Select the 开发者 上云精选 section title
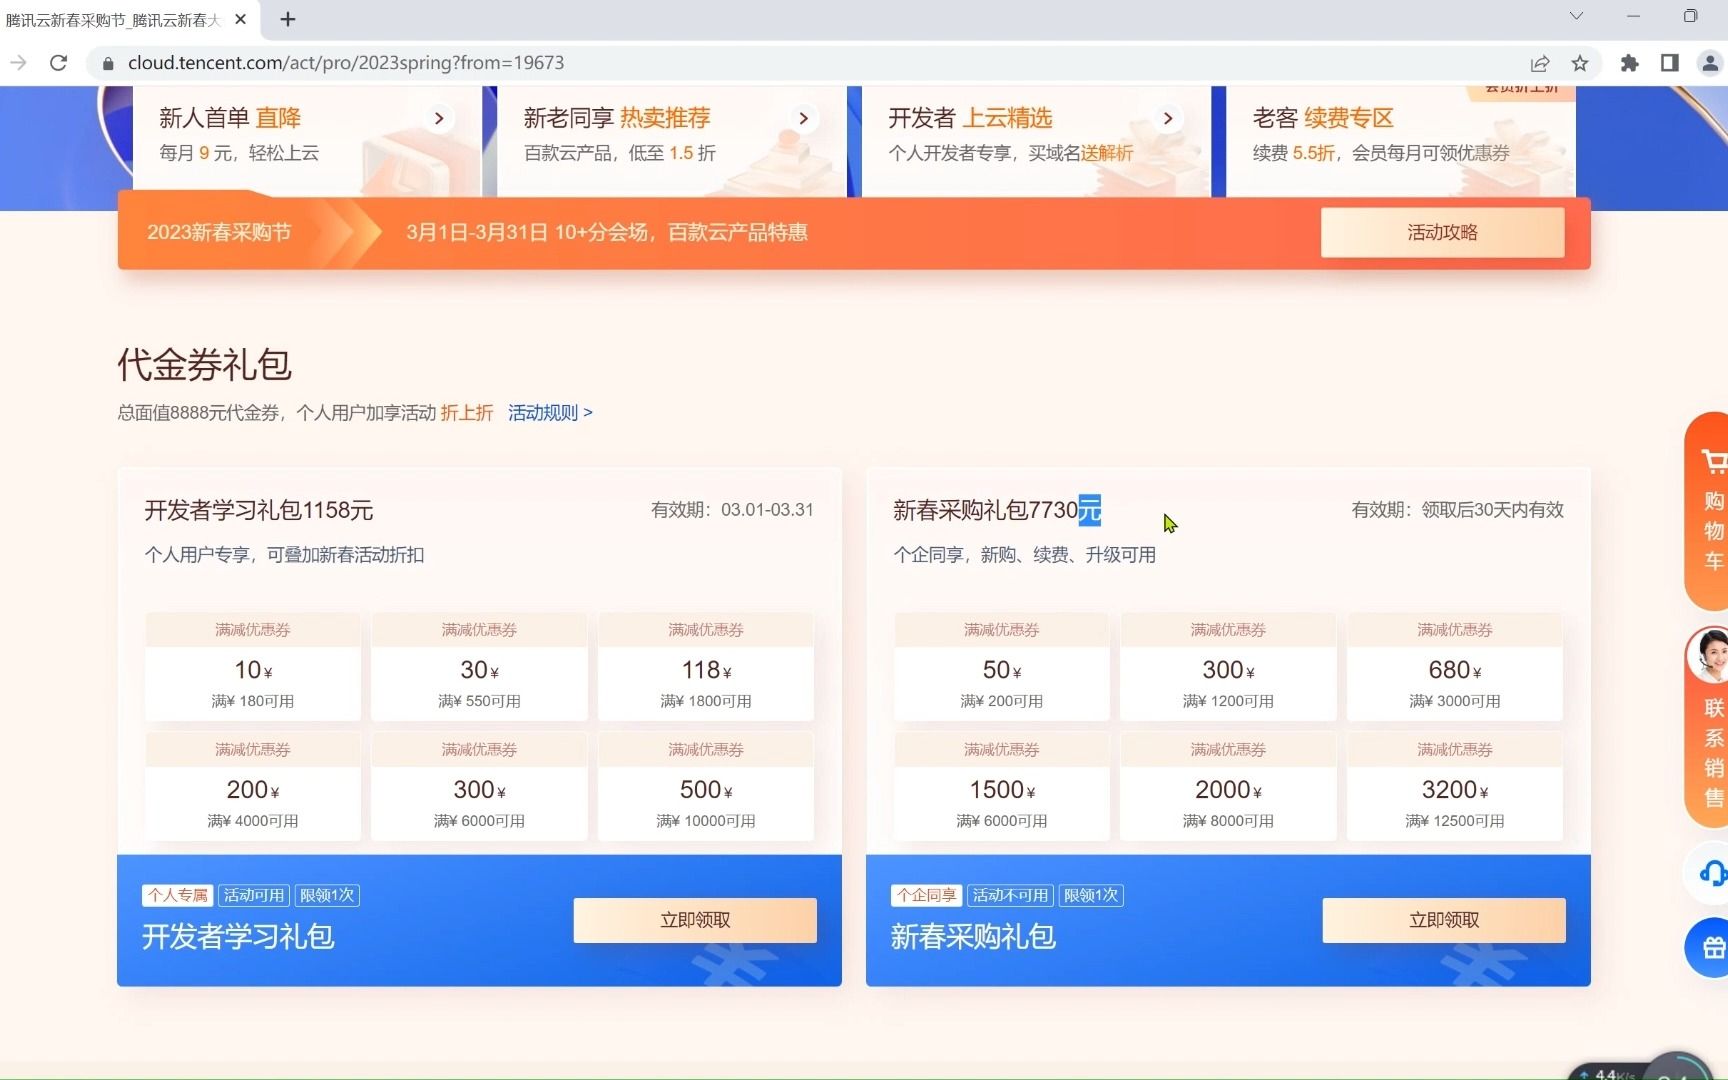This screenshot has width=1728, height=1080. 970,118
